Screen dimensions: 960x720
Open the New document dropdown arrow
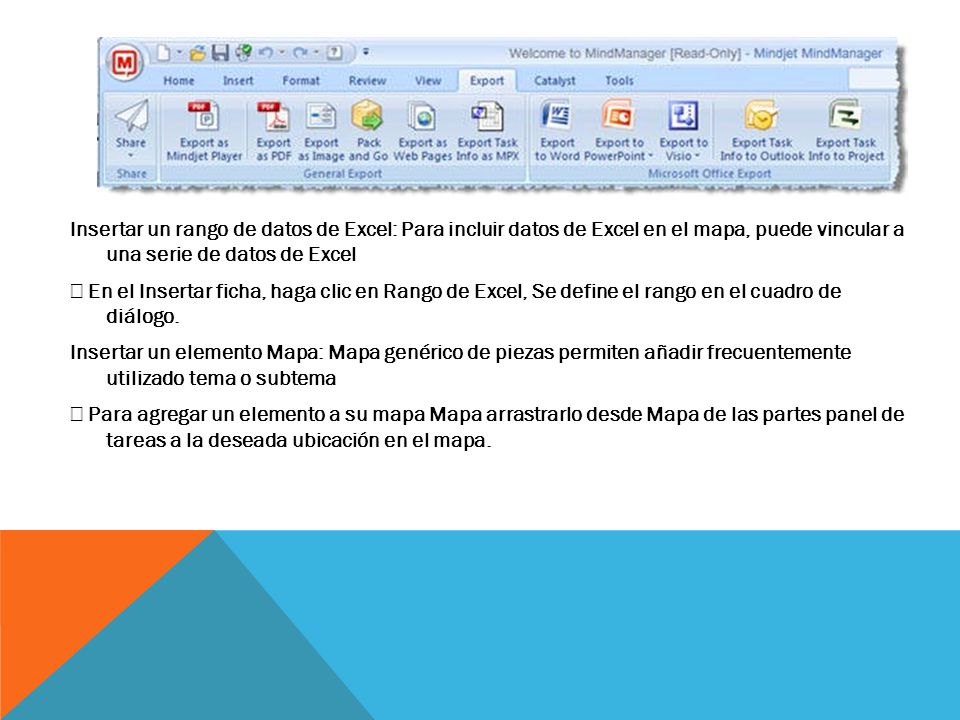point(180,53)
